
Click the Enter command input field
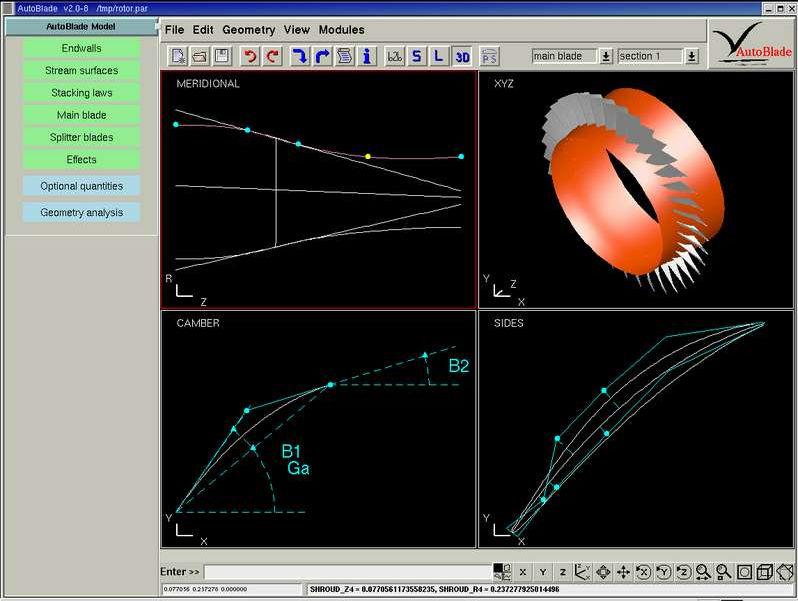point(348,572)
